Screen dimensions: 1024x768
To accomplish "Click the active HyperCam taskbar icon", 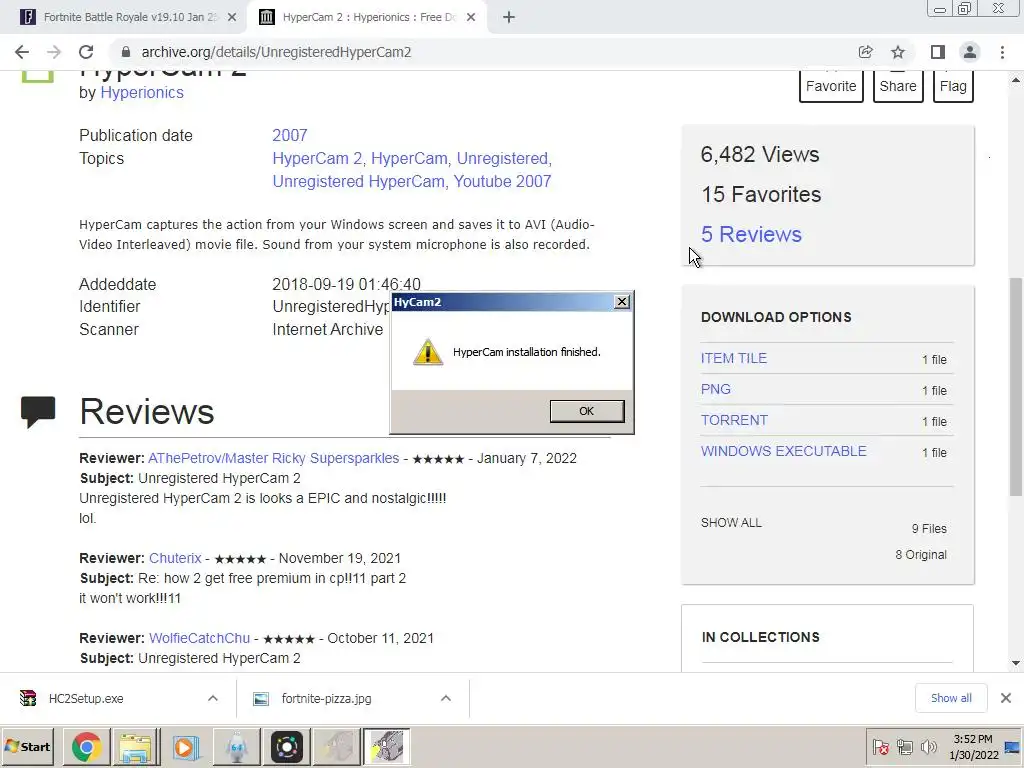I will pyautogui.click(x=386, y=746).
